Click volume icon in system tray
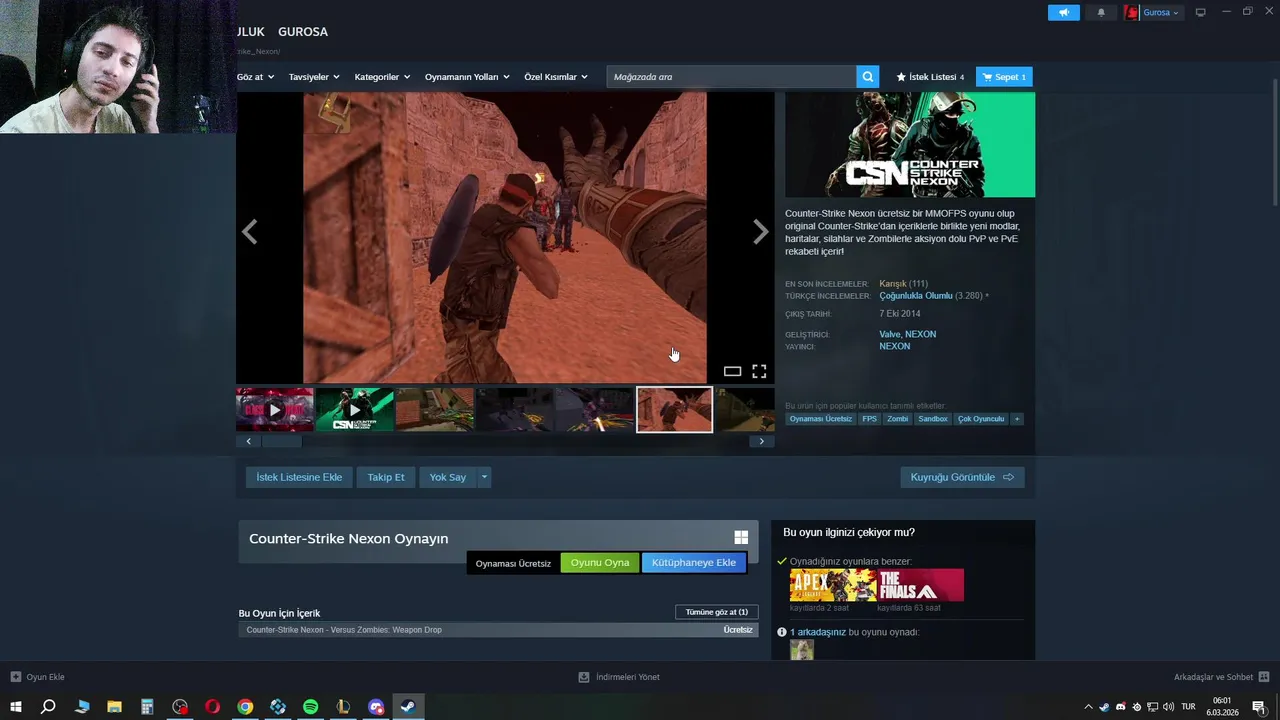1280x720 pixels. pos(1168,707)
